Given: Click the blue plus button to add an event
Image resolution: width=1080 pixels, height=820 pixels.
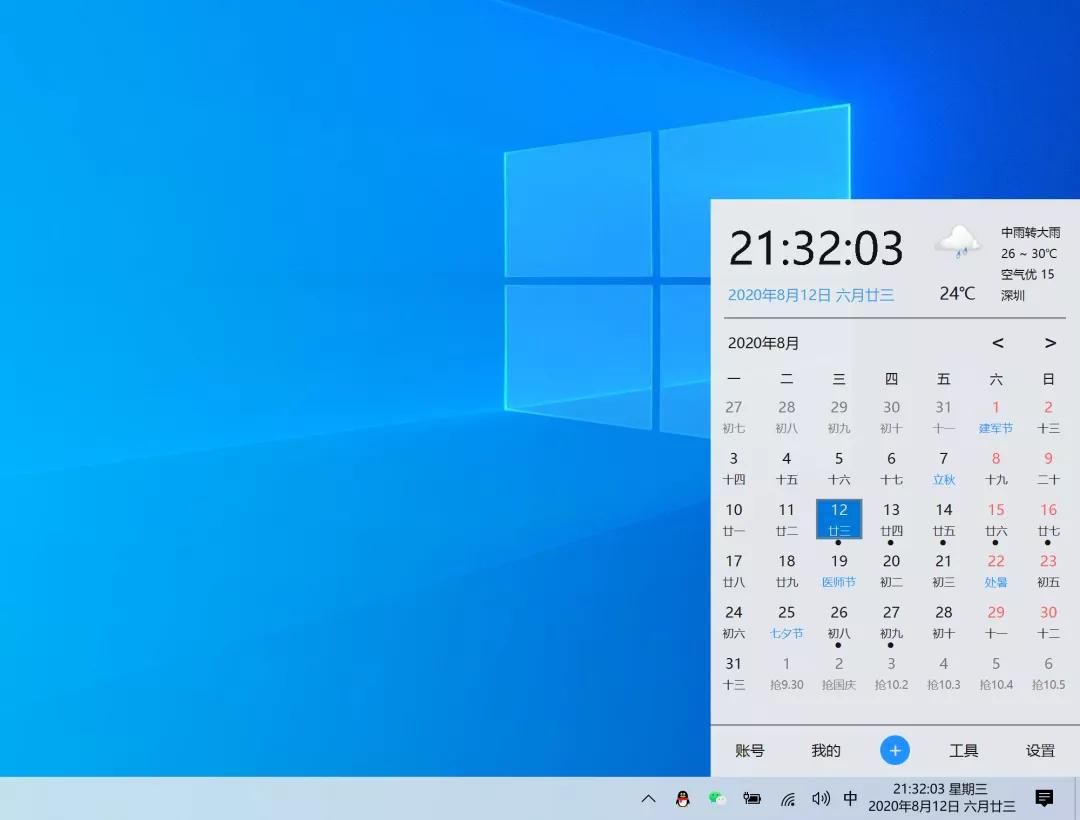Looking at the screenshot, I should pos(895,750).
